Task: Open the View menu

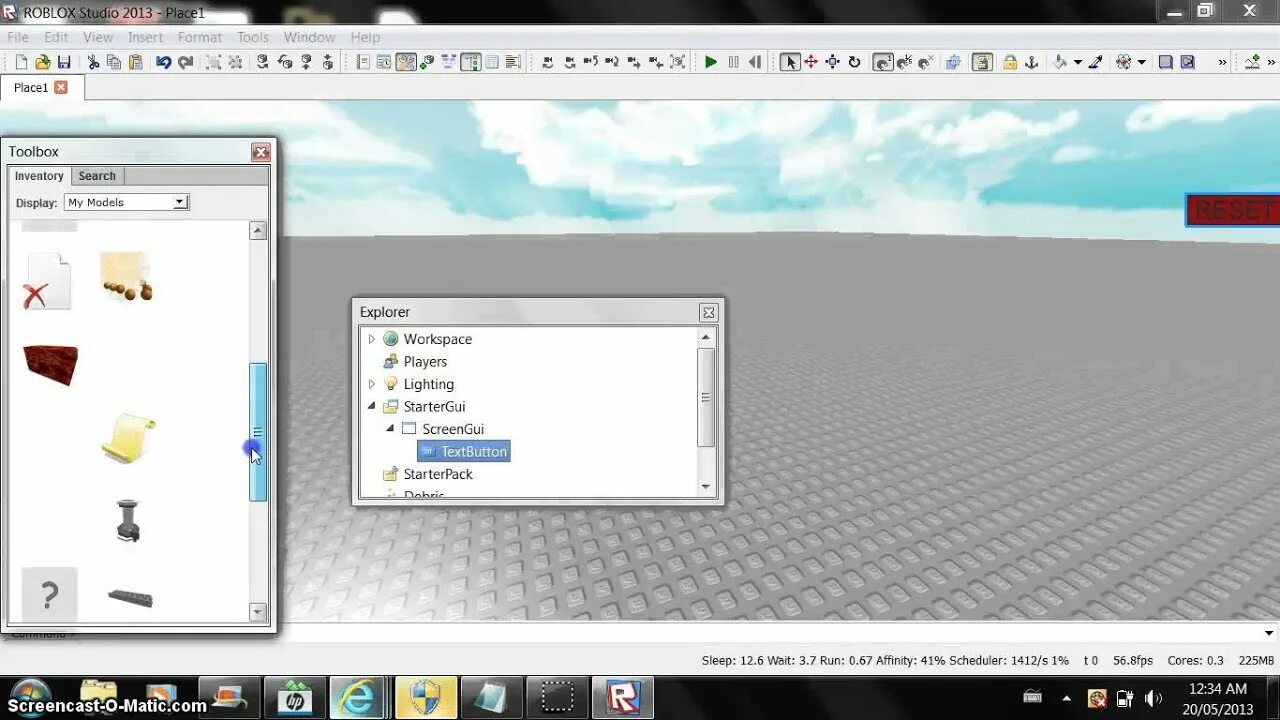Action: tap(98, 37)
